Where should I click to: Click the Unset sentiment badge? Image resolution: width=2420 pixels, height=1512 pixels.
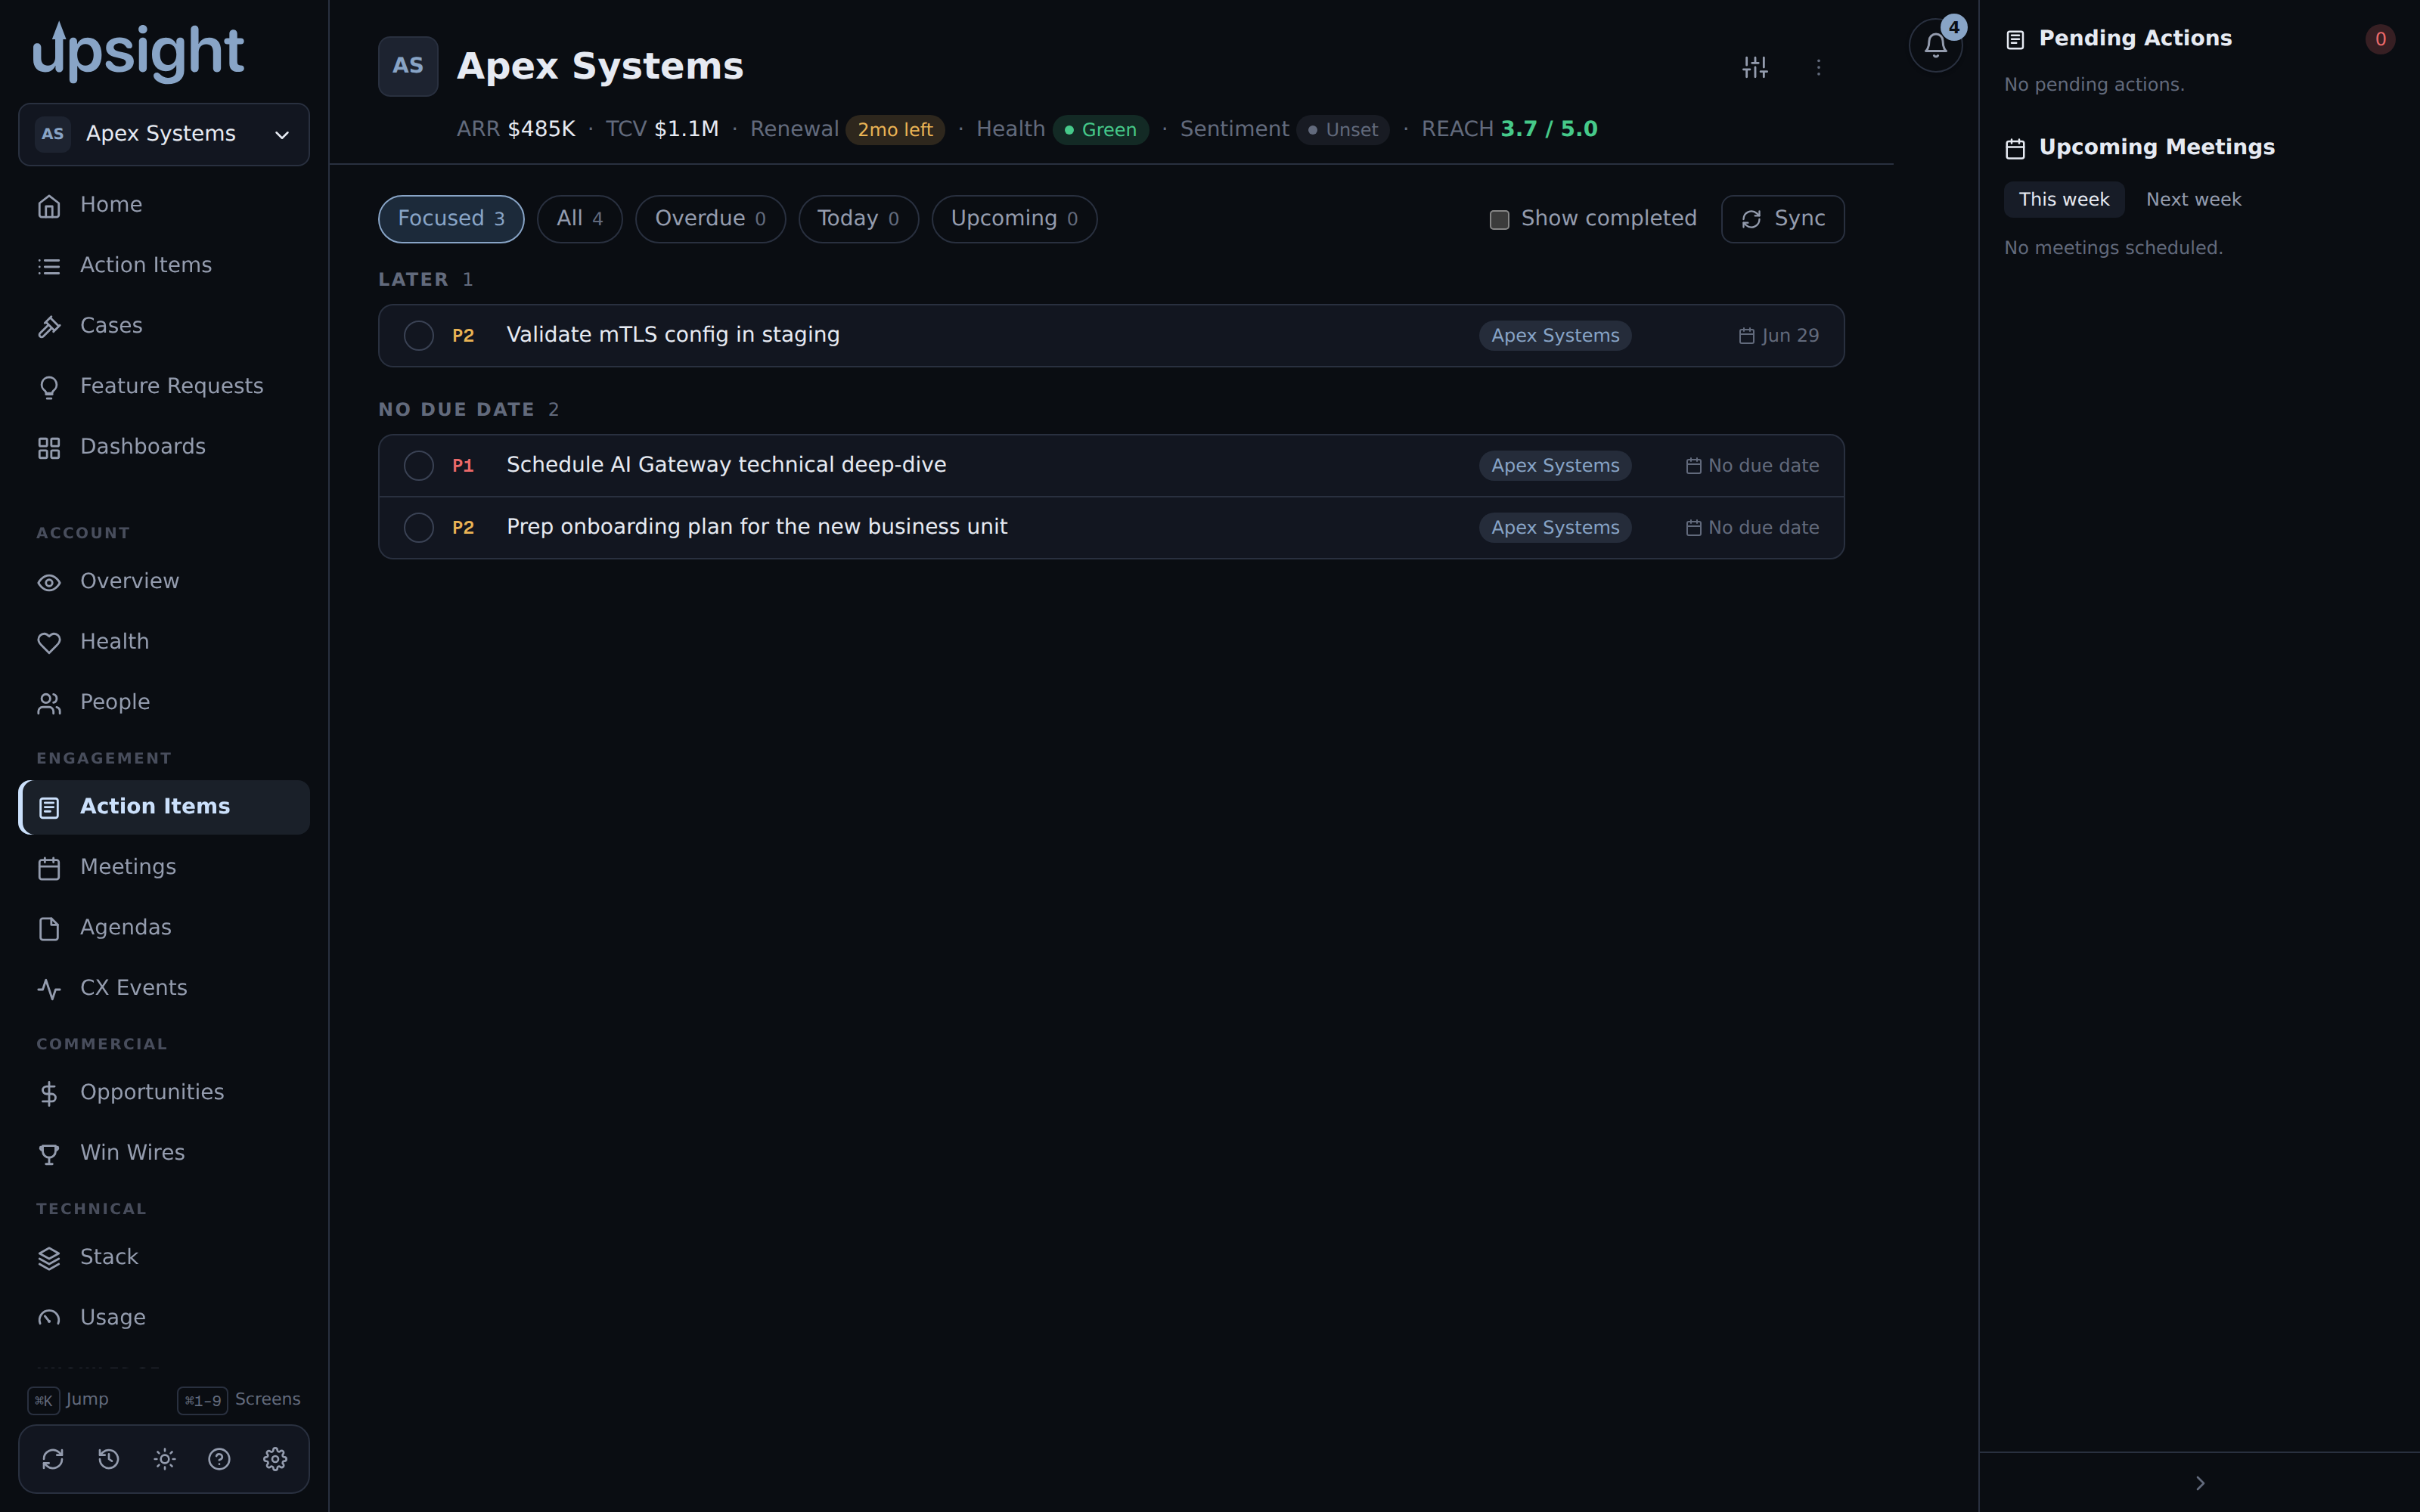[1343, 130]
